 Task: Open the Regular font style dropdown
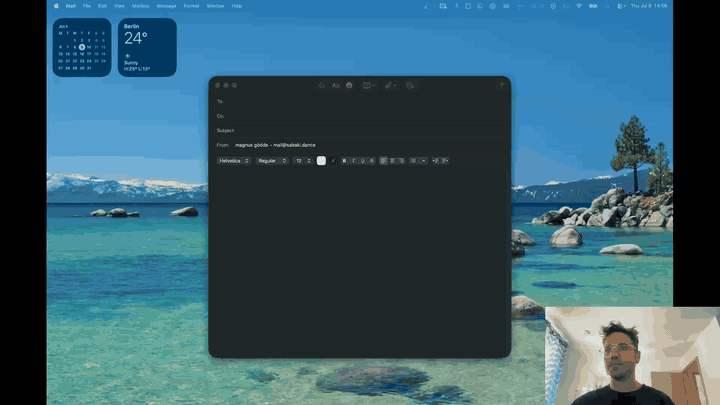pyautogui.click(x=272, y=161)
